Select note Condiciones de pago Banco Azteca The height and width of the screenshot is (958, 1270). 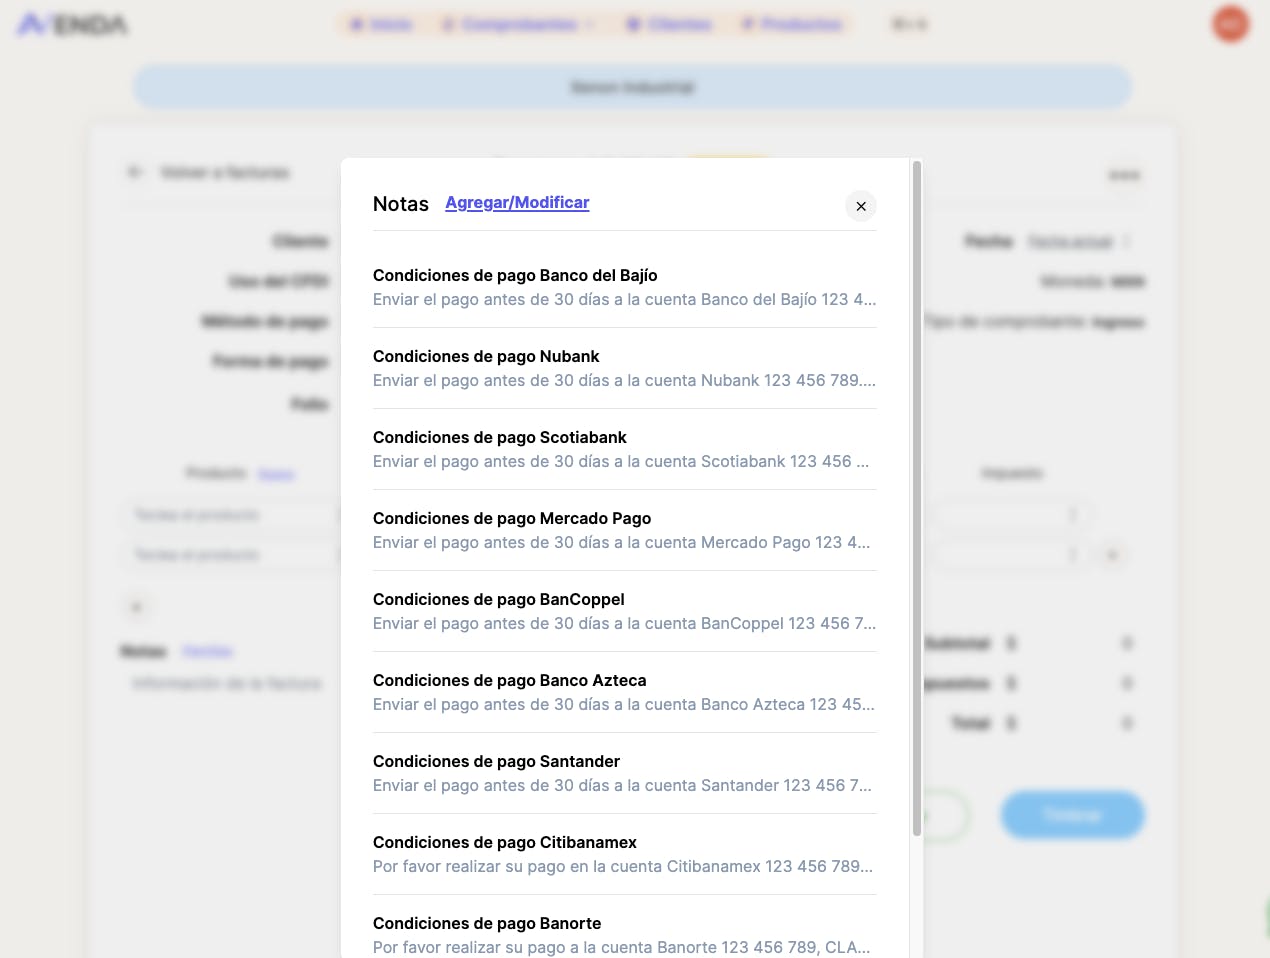(x=625, y=692)
